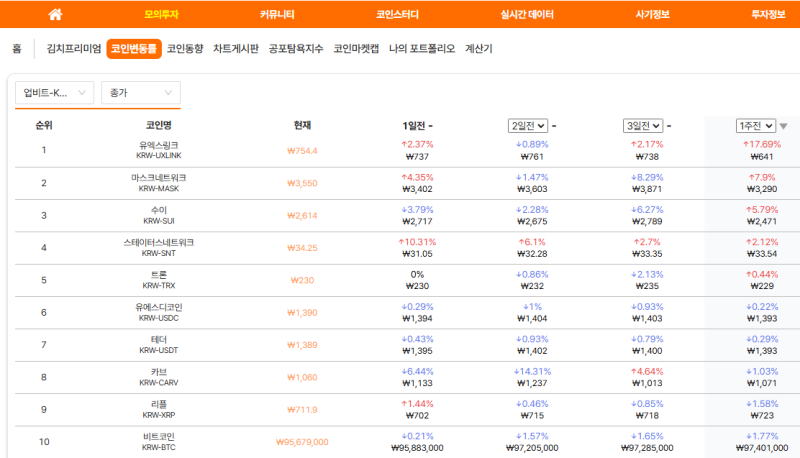Open the 비트코인 KRW-BTC coin
This screenshot has height=458, width=800.
[159, 442]
